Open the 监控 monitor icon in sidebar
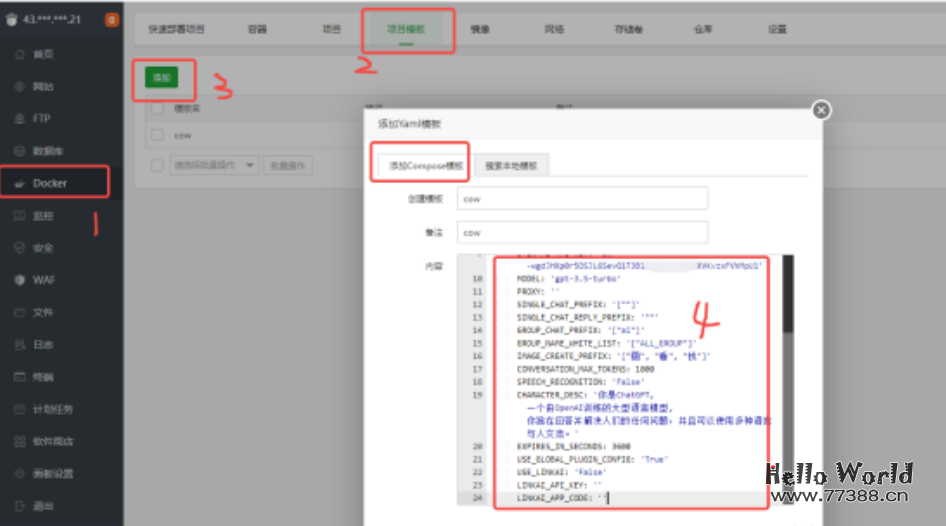Image resolution: width=946 pixels, height=526 pixels. click(19, 215)
